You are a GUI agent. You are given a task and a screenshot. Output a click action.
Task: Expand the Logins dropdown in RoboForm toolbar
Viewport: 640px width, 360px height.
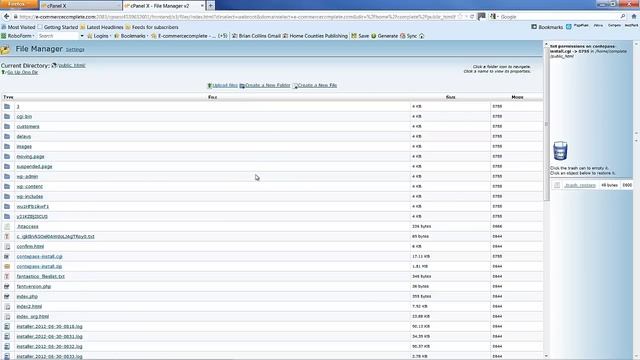tap(100, 36)
